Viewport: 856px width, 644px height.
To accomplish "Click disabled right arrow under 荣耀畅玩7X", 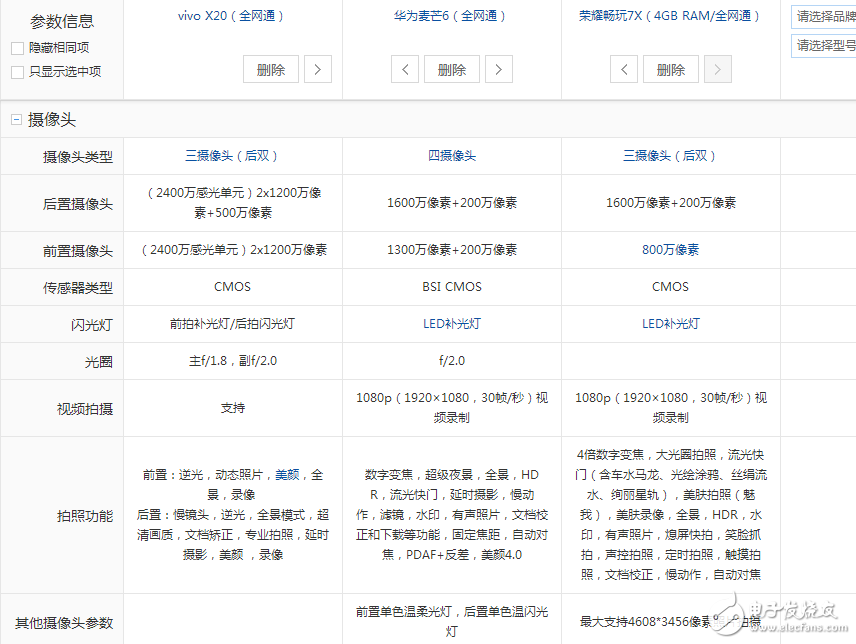I will click(717, 69).
